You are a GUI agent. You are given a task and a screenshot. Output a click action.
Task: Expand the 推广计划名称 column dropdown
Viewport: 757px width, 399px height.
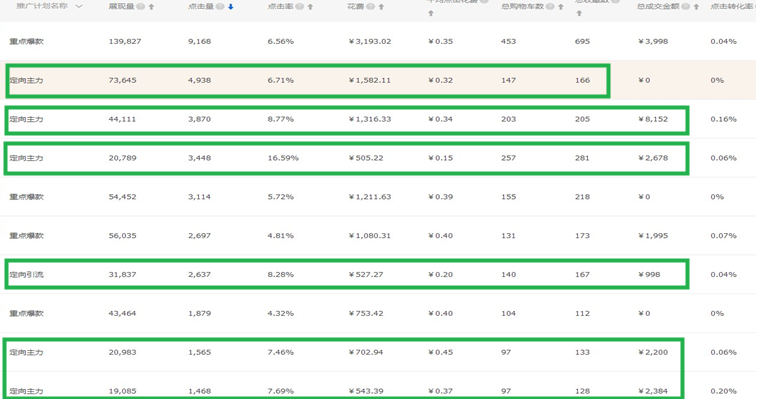click(x=79, y=6)
